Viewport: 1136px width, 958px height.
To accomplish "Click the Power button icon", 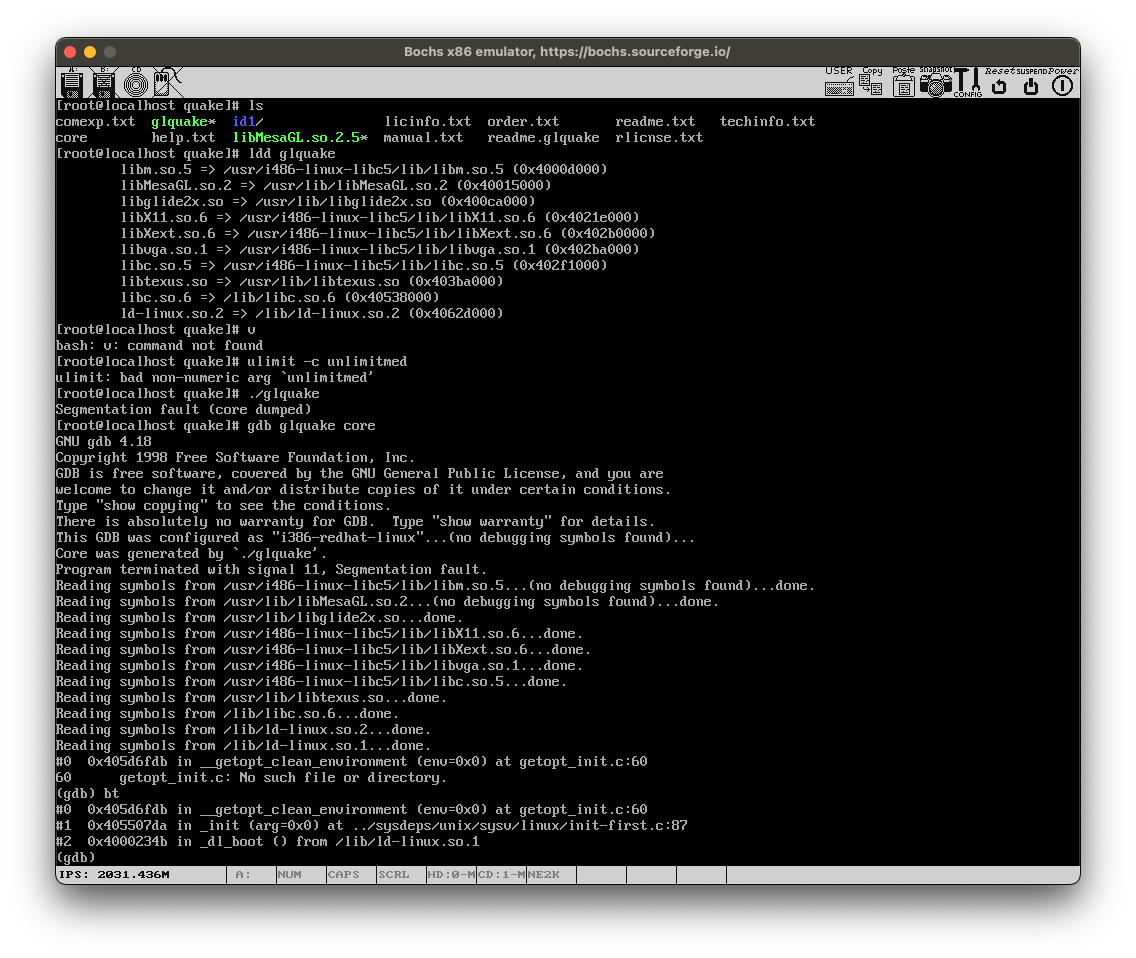I will (1063, 82).
